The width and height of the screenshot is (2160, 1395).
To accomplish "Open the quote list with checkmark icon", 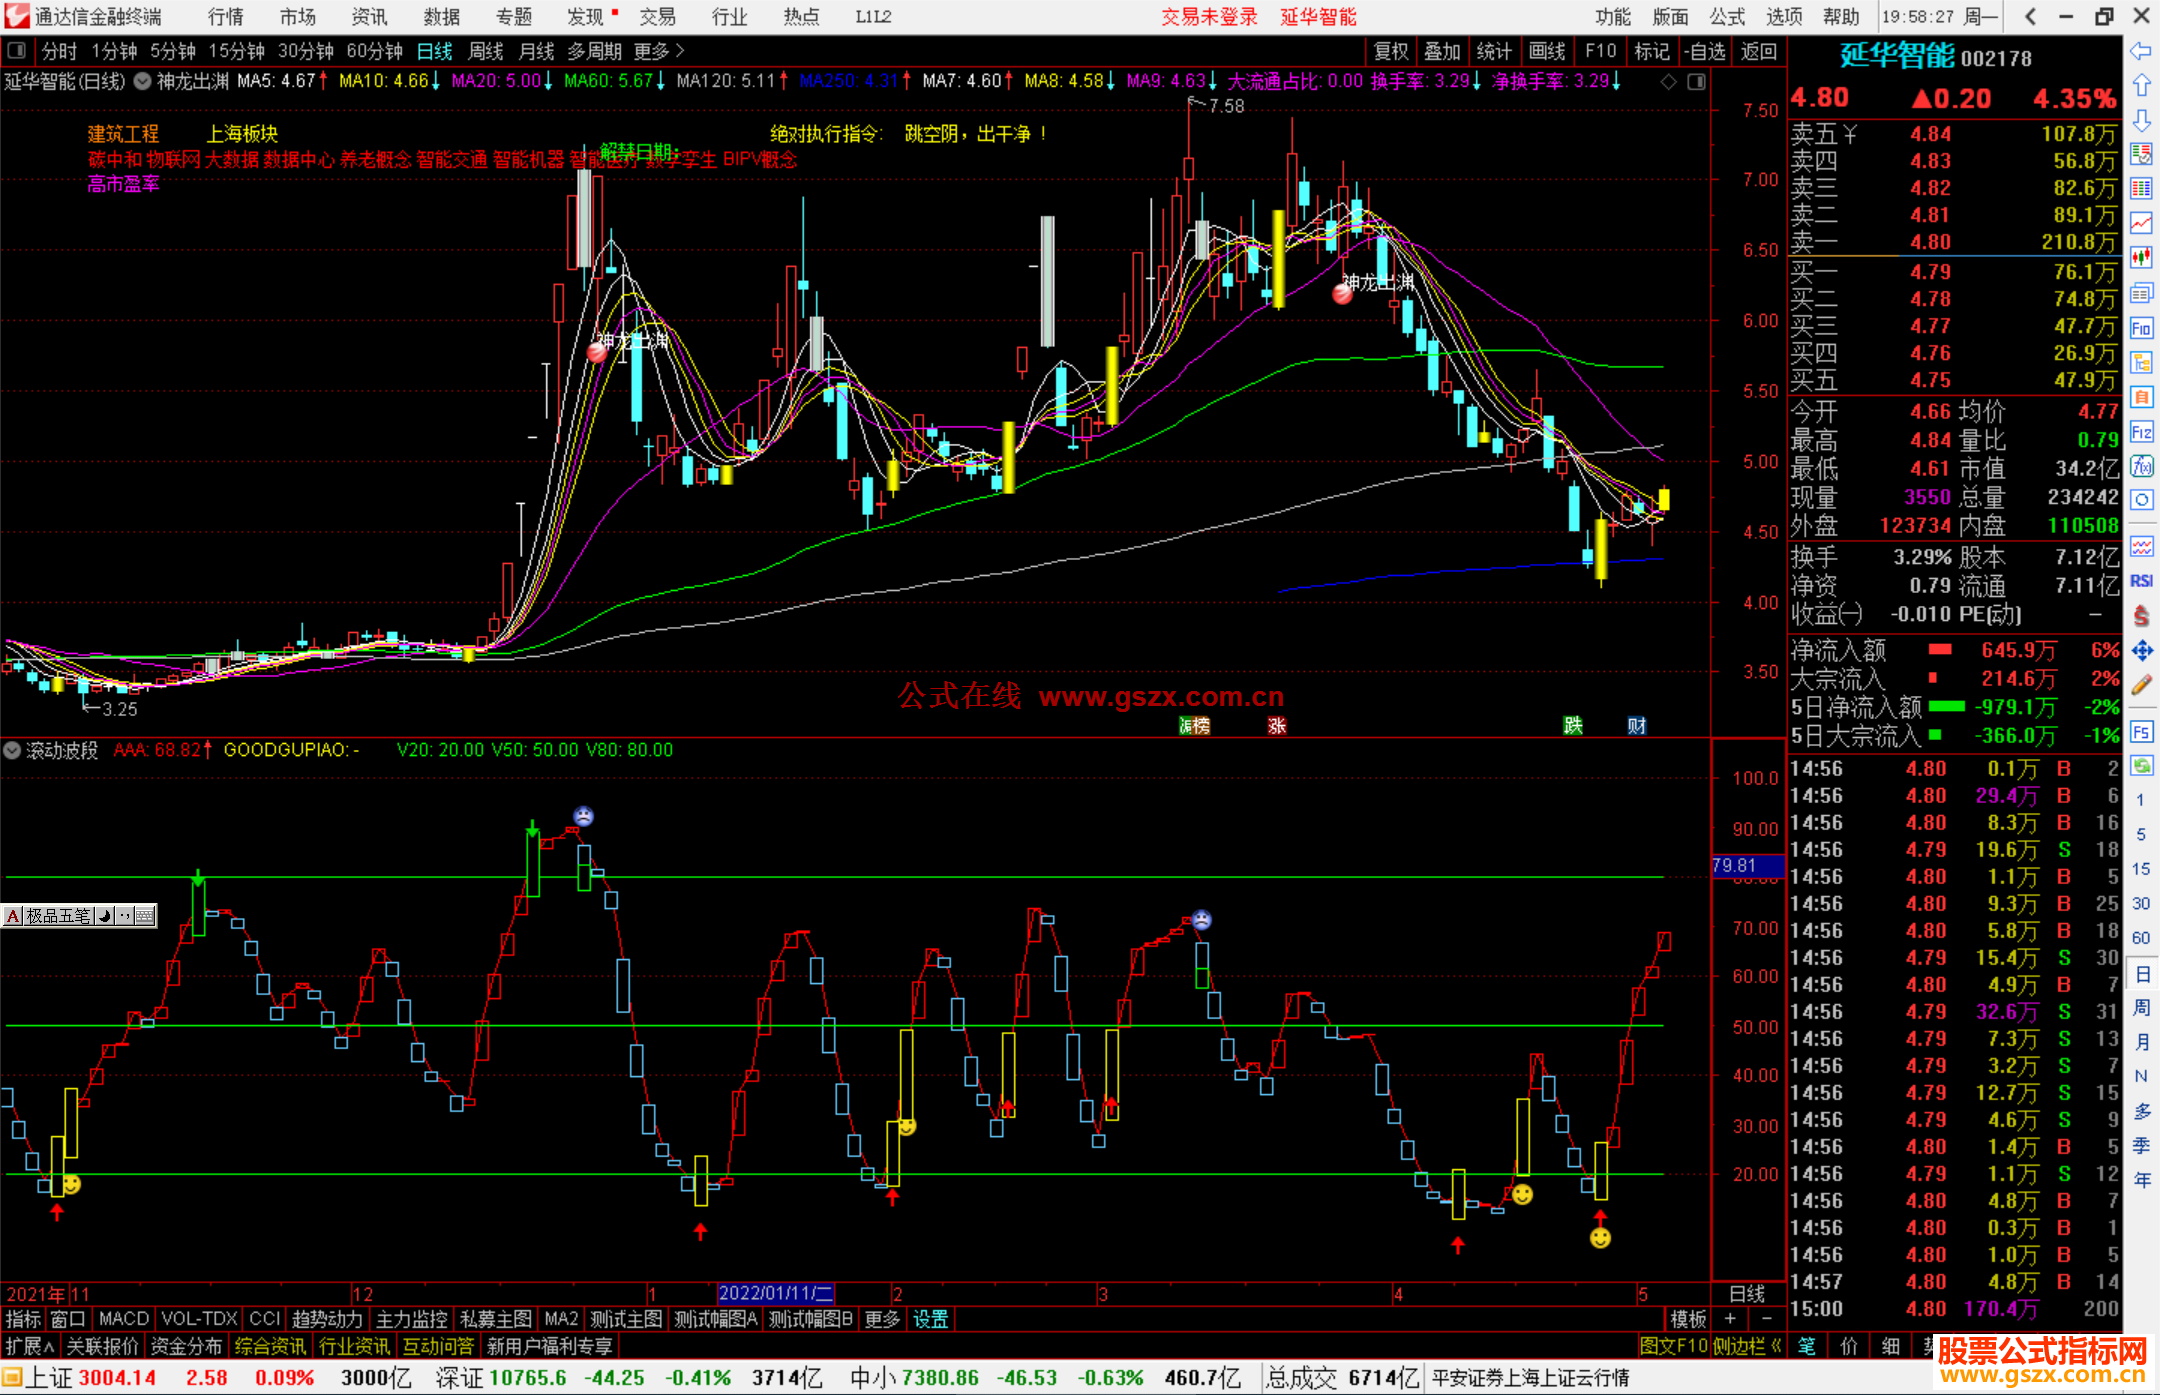I will [x=2141, y=154].
